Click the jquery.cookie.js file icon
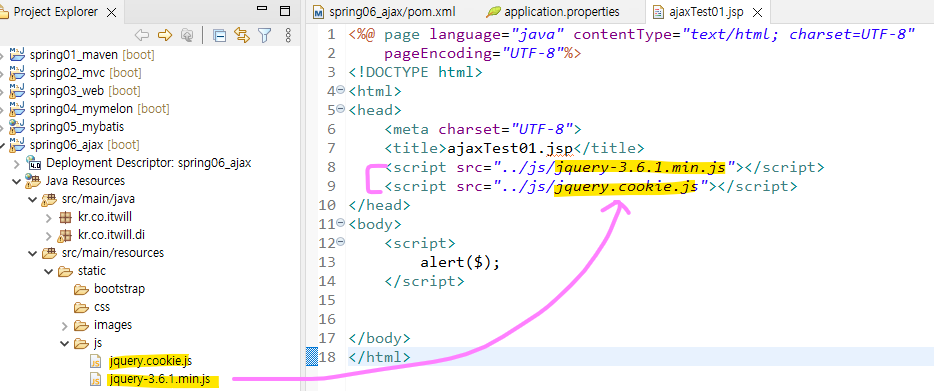The width and height of the screenshot is (934, 391). tap(95, 361)
